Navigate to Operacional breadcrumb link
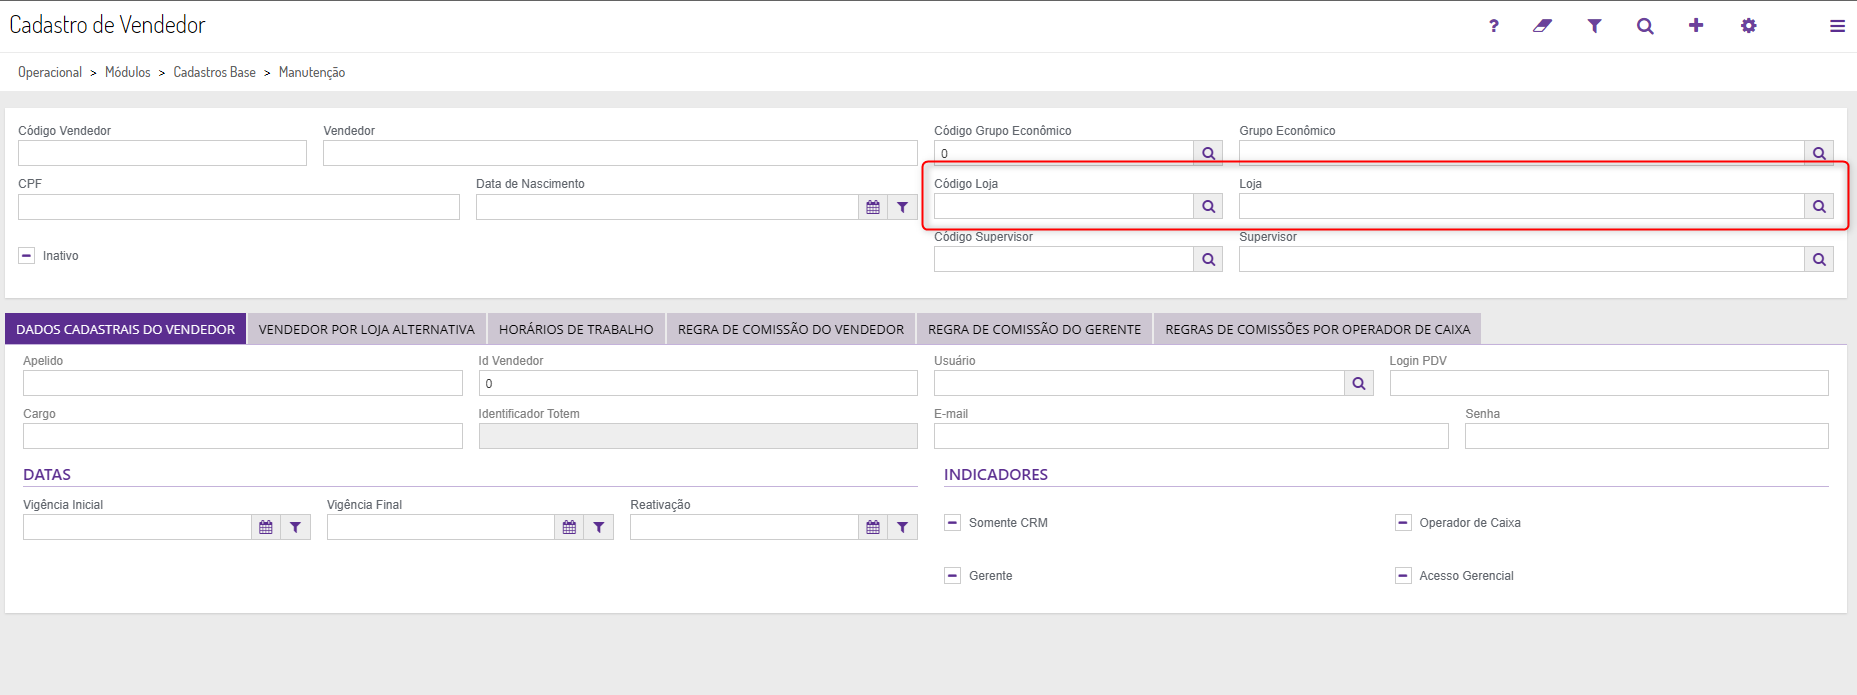Viewport: 1857px width, 695px height. (50, 72)
